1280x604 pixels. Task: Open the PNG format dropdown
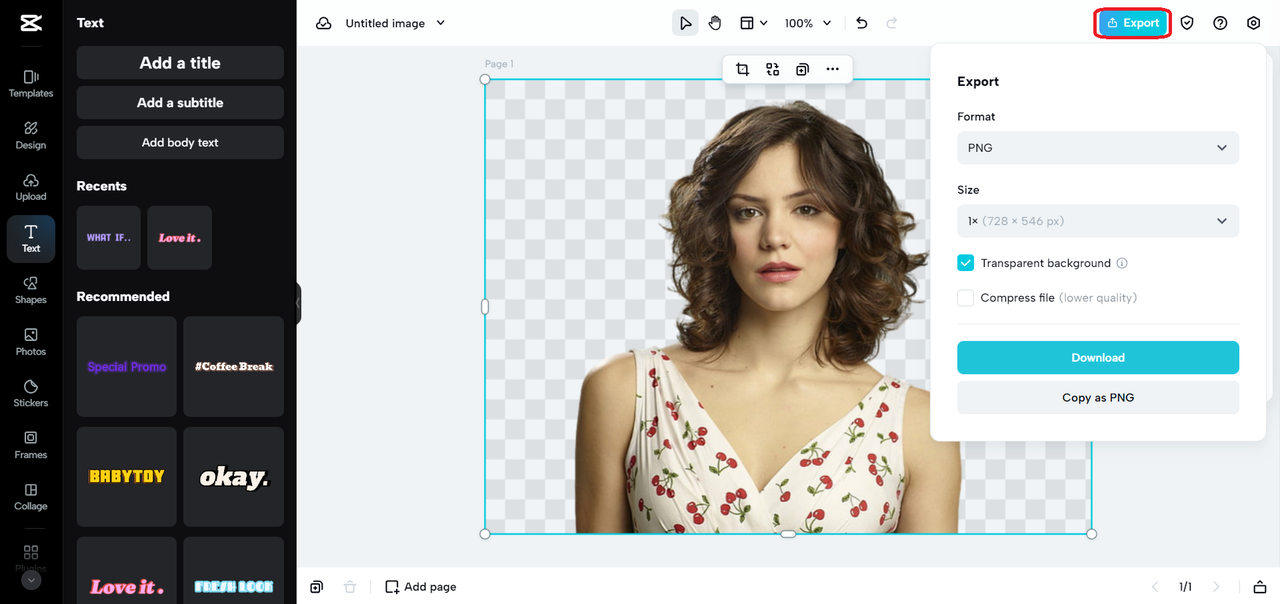(x=1098, y=148)
